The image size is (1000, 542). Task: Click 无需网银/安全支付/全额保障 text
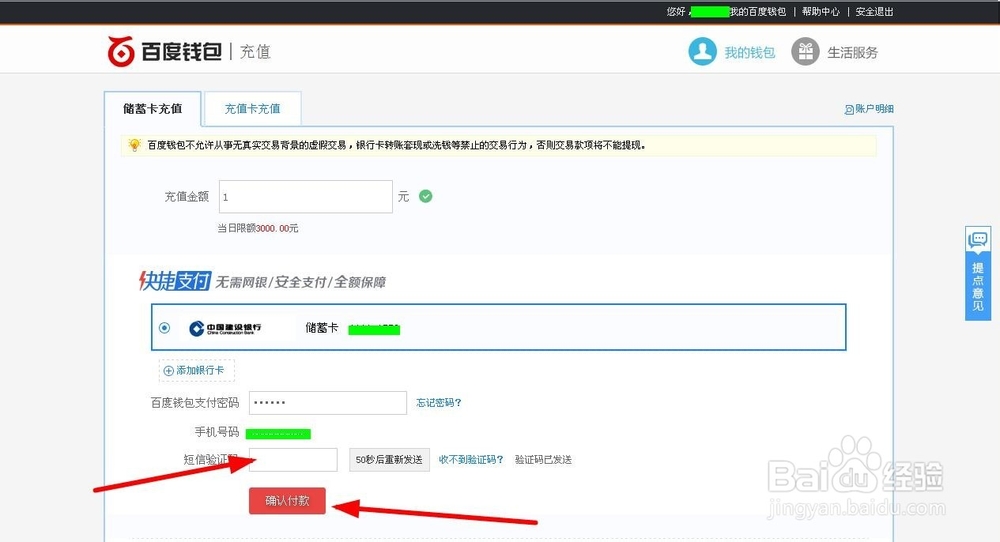pos(300,282)
